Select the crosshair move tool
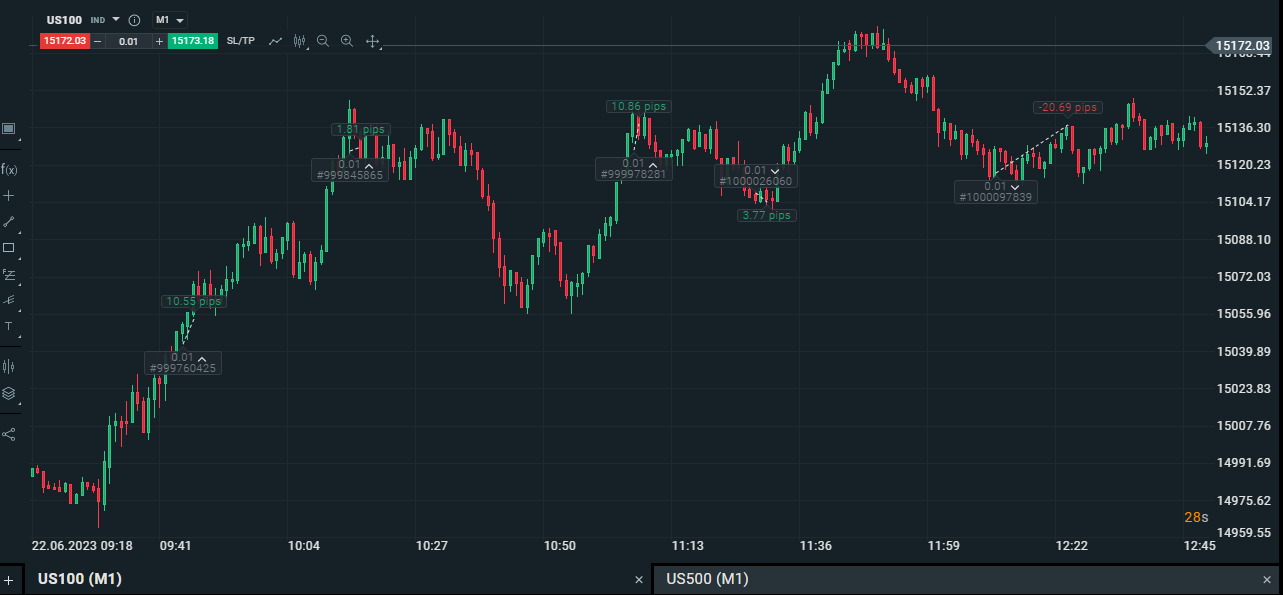This screenshot has height=595, width=1283. 372,41
